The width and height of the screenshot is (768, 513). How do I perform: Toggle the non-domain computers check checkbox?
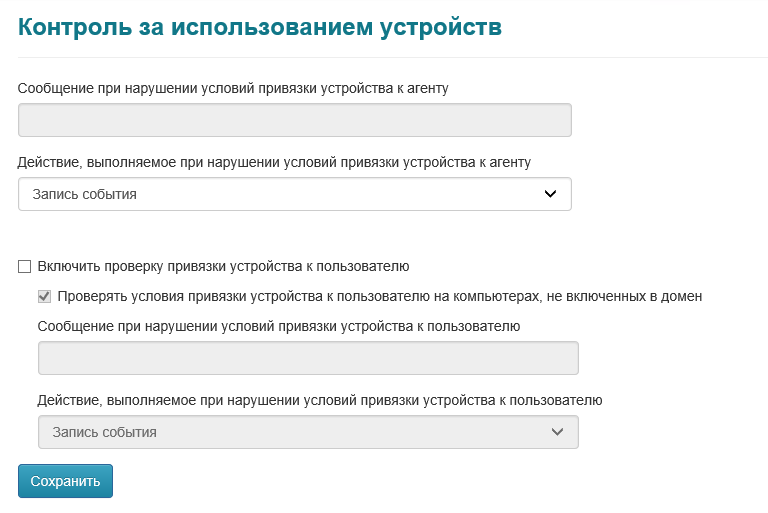pos(44,296)
